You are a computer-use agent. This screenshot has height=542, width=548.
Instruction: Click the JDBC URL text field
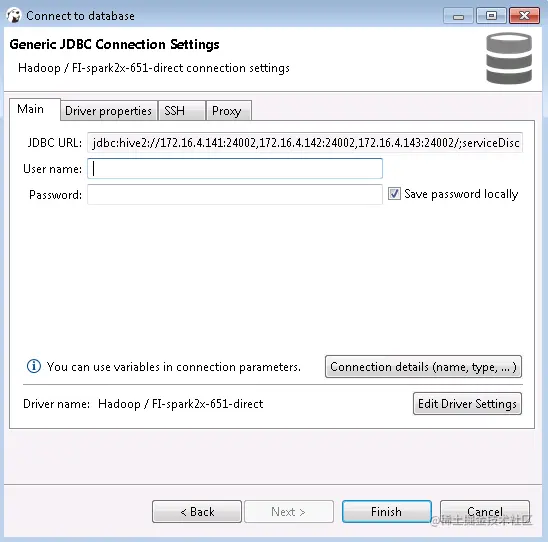(305, 143)
